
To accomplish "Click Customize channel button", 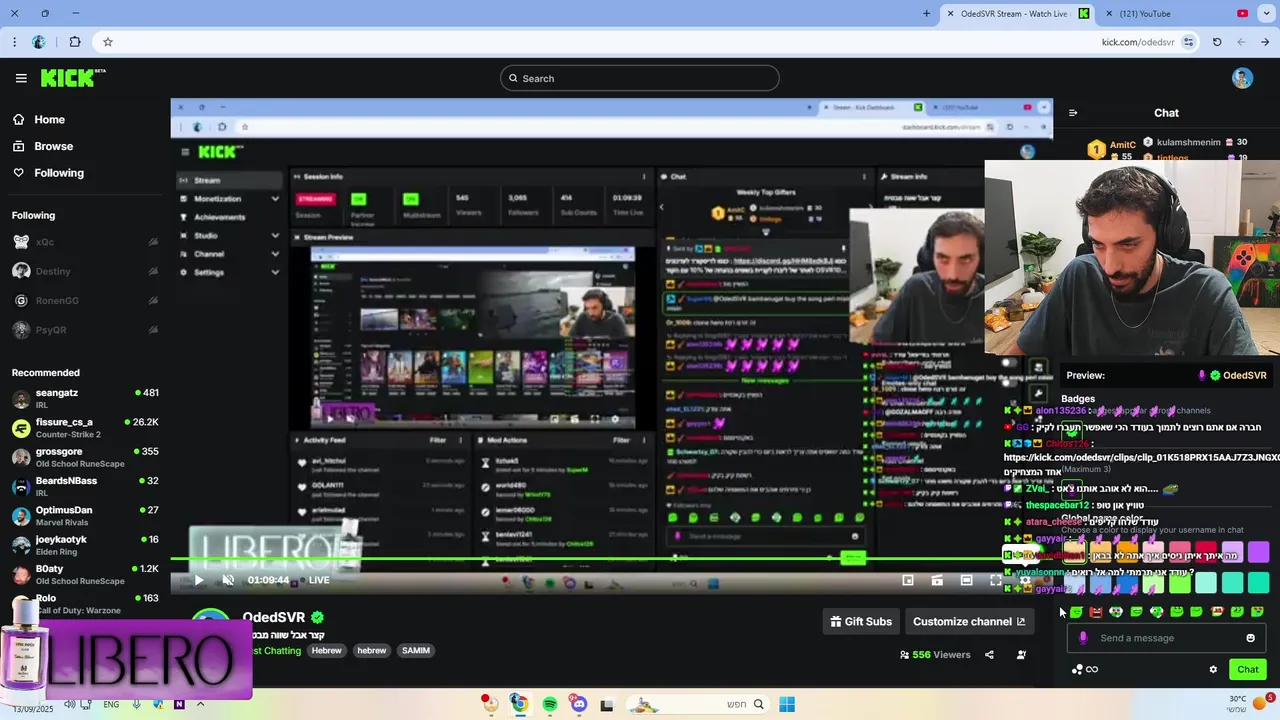I will click(969, 621).
